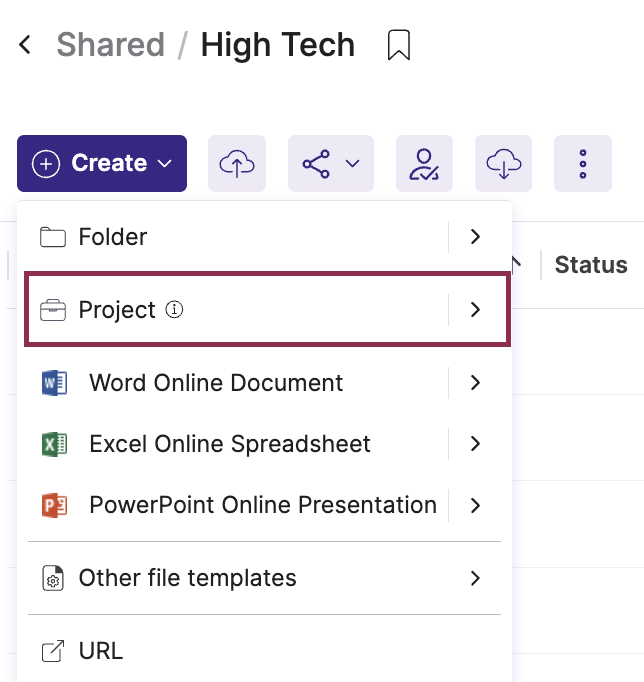Click the cloud upload icon
The height and width of the screenshot is (682, 644).
237,163
